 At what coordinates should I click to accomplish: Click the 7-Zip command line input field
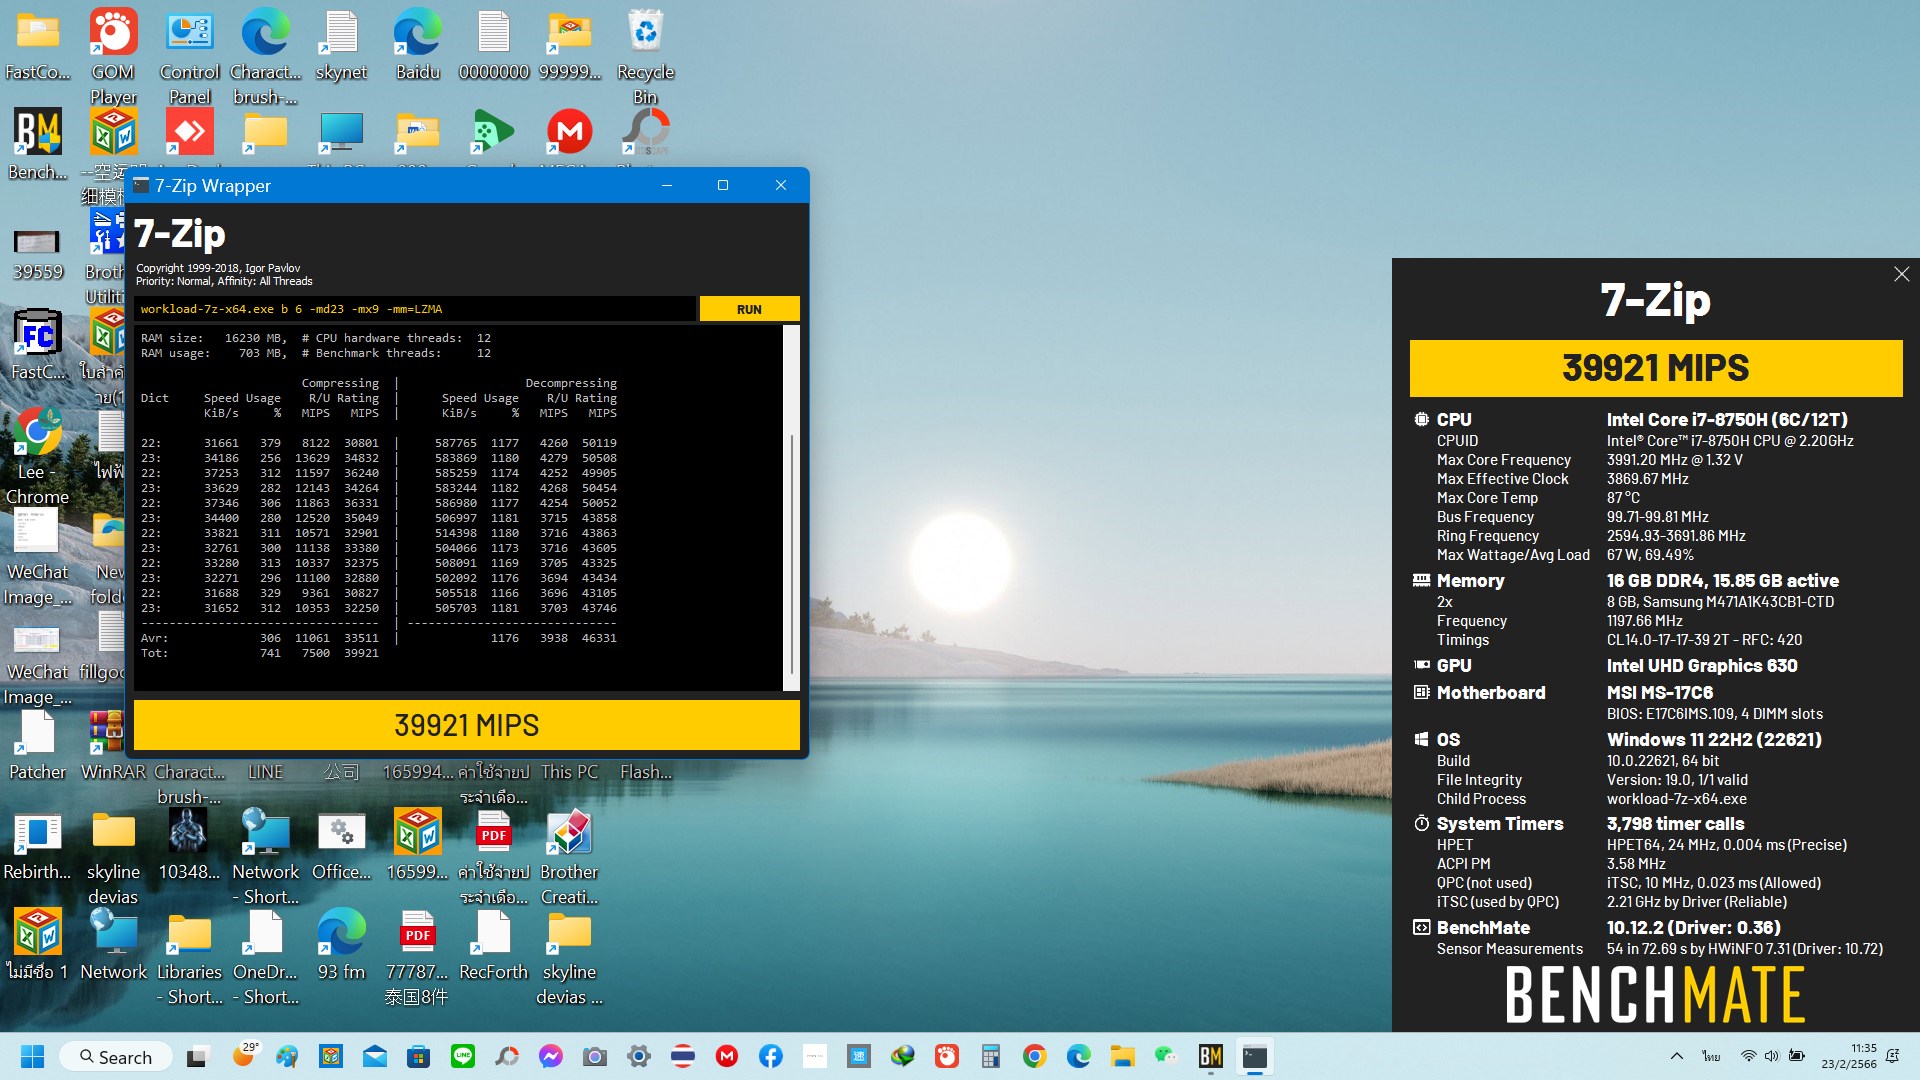(x=415, y=309)
